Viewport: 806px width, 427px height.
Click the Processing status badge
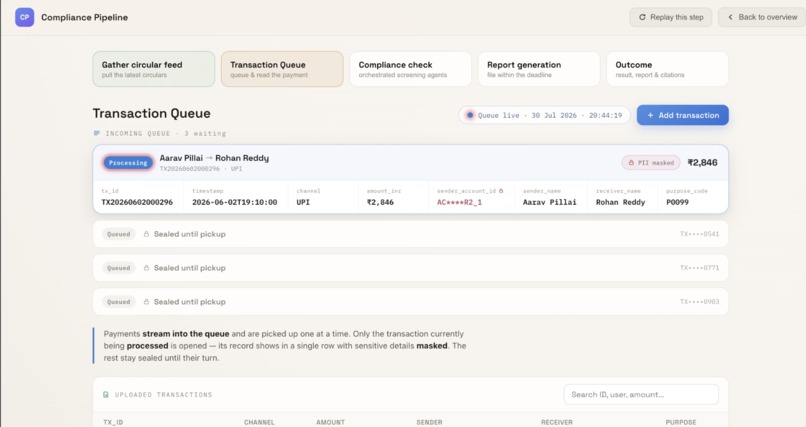coord(128,162)
